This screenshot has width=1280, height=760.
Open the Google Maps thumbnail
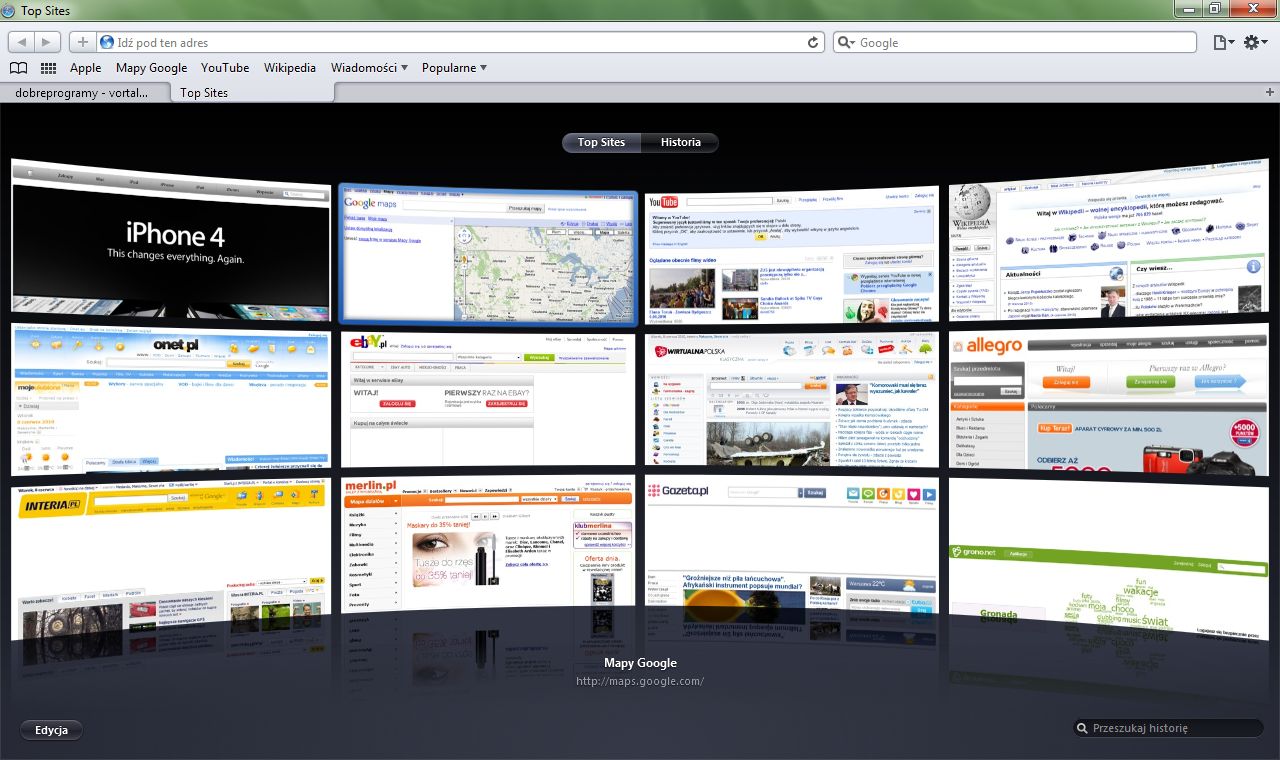[488, 254]
